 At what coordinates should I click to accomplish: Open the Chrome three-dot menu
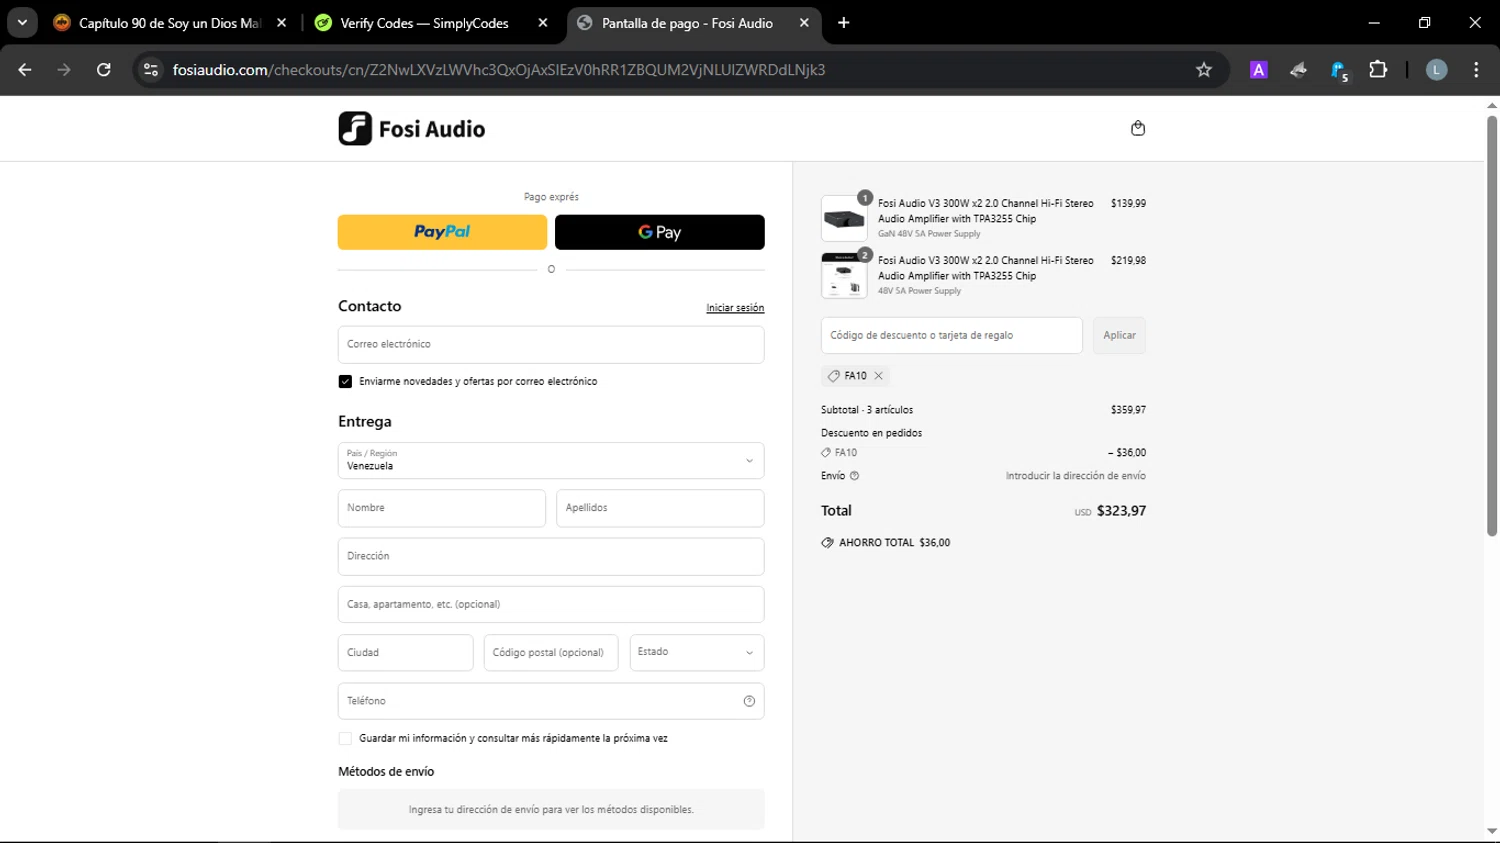coord(1476,70)
